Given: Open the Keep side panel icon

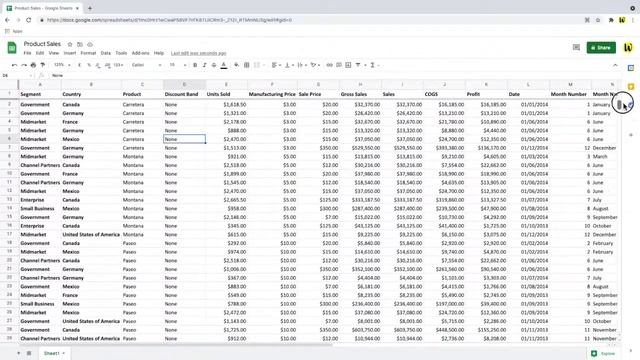Looking at the screenshot, I should (631, 87).
